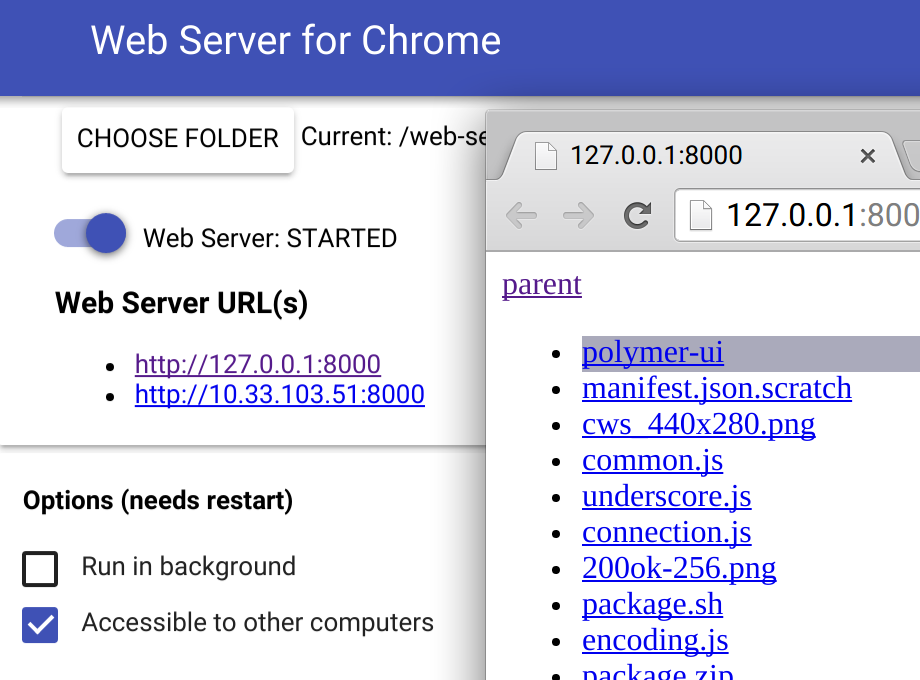Screen dimensions: 920x680
Task: Open the underscore.js file link
Action: pyautogui.click(x=666, y=497)
